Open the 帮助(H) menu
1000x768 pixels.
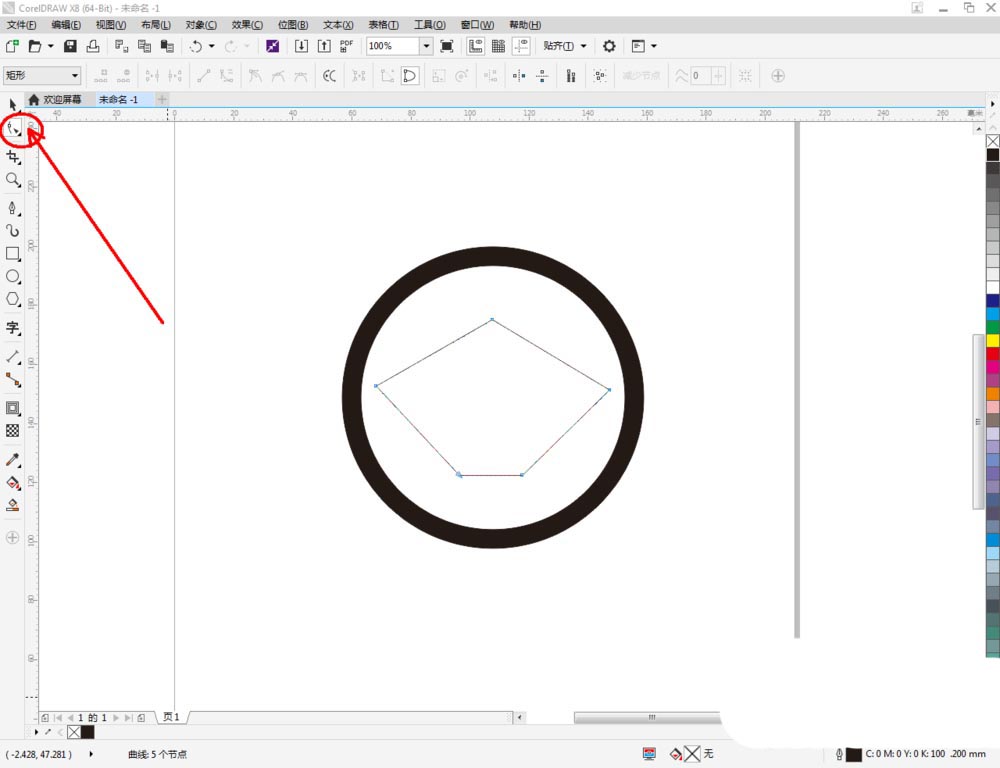pos(525,25)
